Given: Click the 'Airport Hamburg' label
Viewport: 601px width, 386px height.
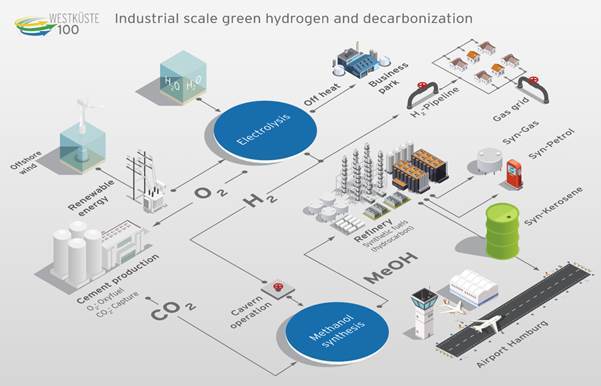Looking at the screenshot, I should [x=512, y=344].
